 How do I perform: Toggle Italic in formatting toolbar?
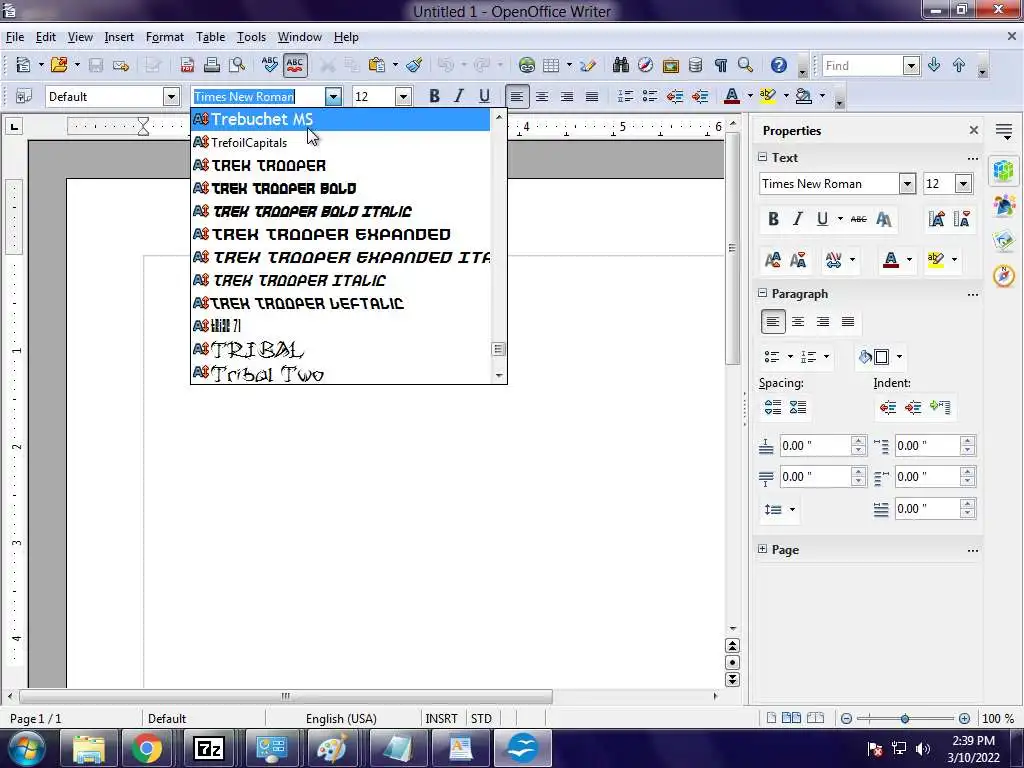pos(458,97)
